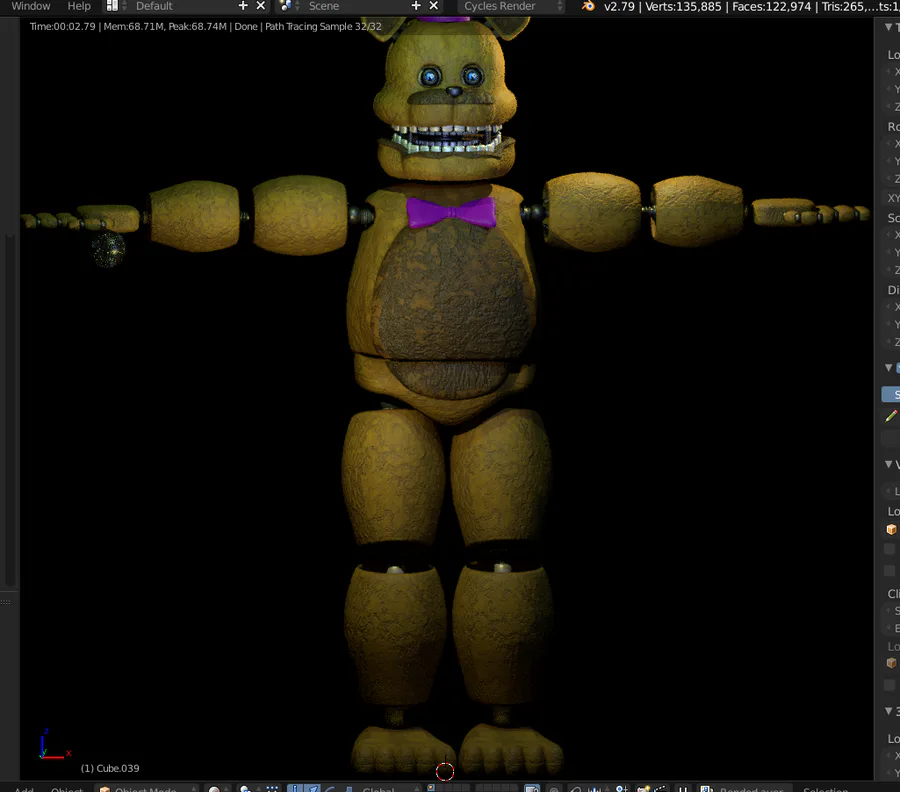Screen dimensions: 900x792
Task: Click the Faces:122,974 statistics text
Action: pyautogui.click(x=771, y=6)
